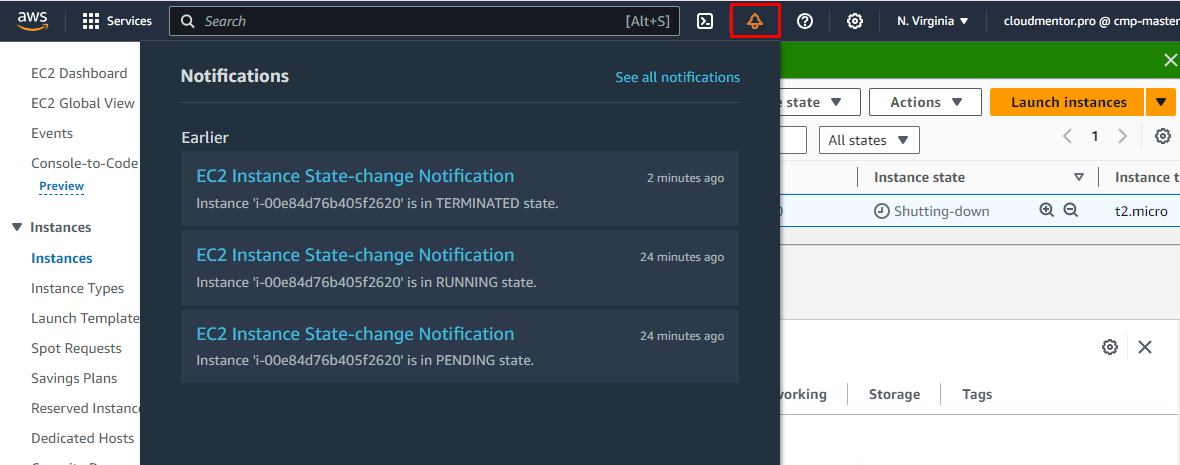The width and height of the screenshot is (1180, 465).
Task: Focus the AWS search input field
Action: (410, 21)
